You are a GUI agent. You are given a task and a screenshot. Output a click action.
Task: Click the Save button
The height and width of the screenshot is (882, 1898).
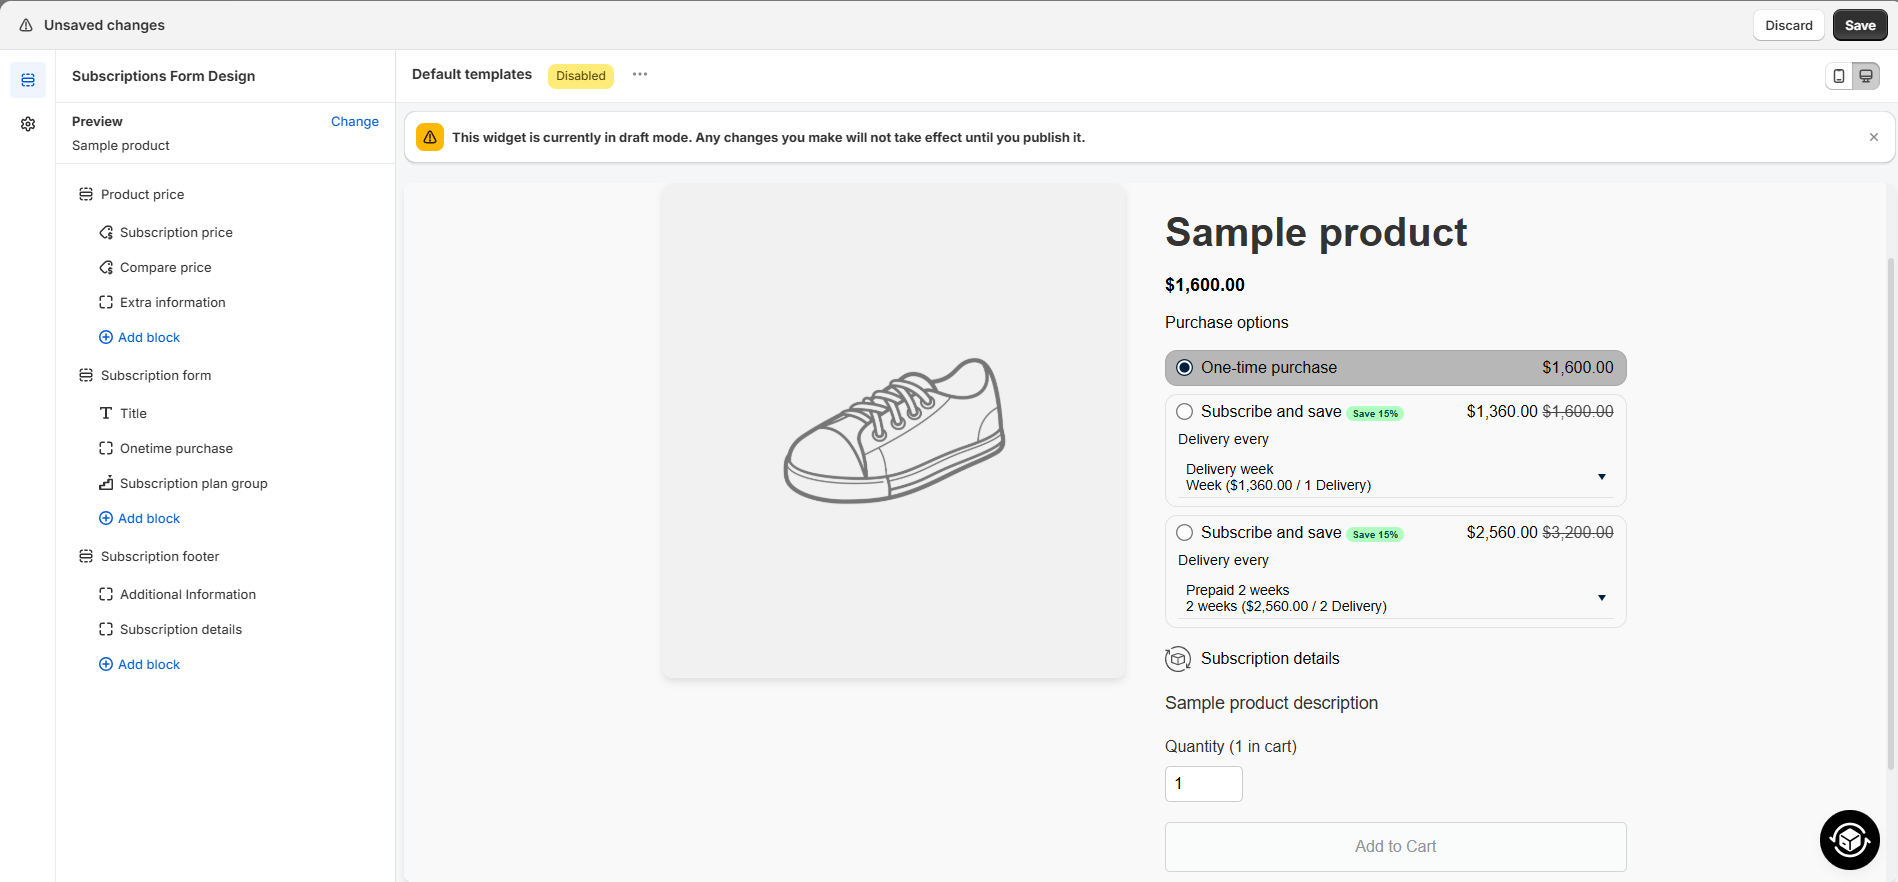1859,25
